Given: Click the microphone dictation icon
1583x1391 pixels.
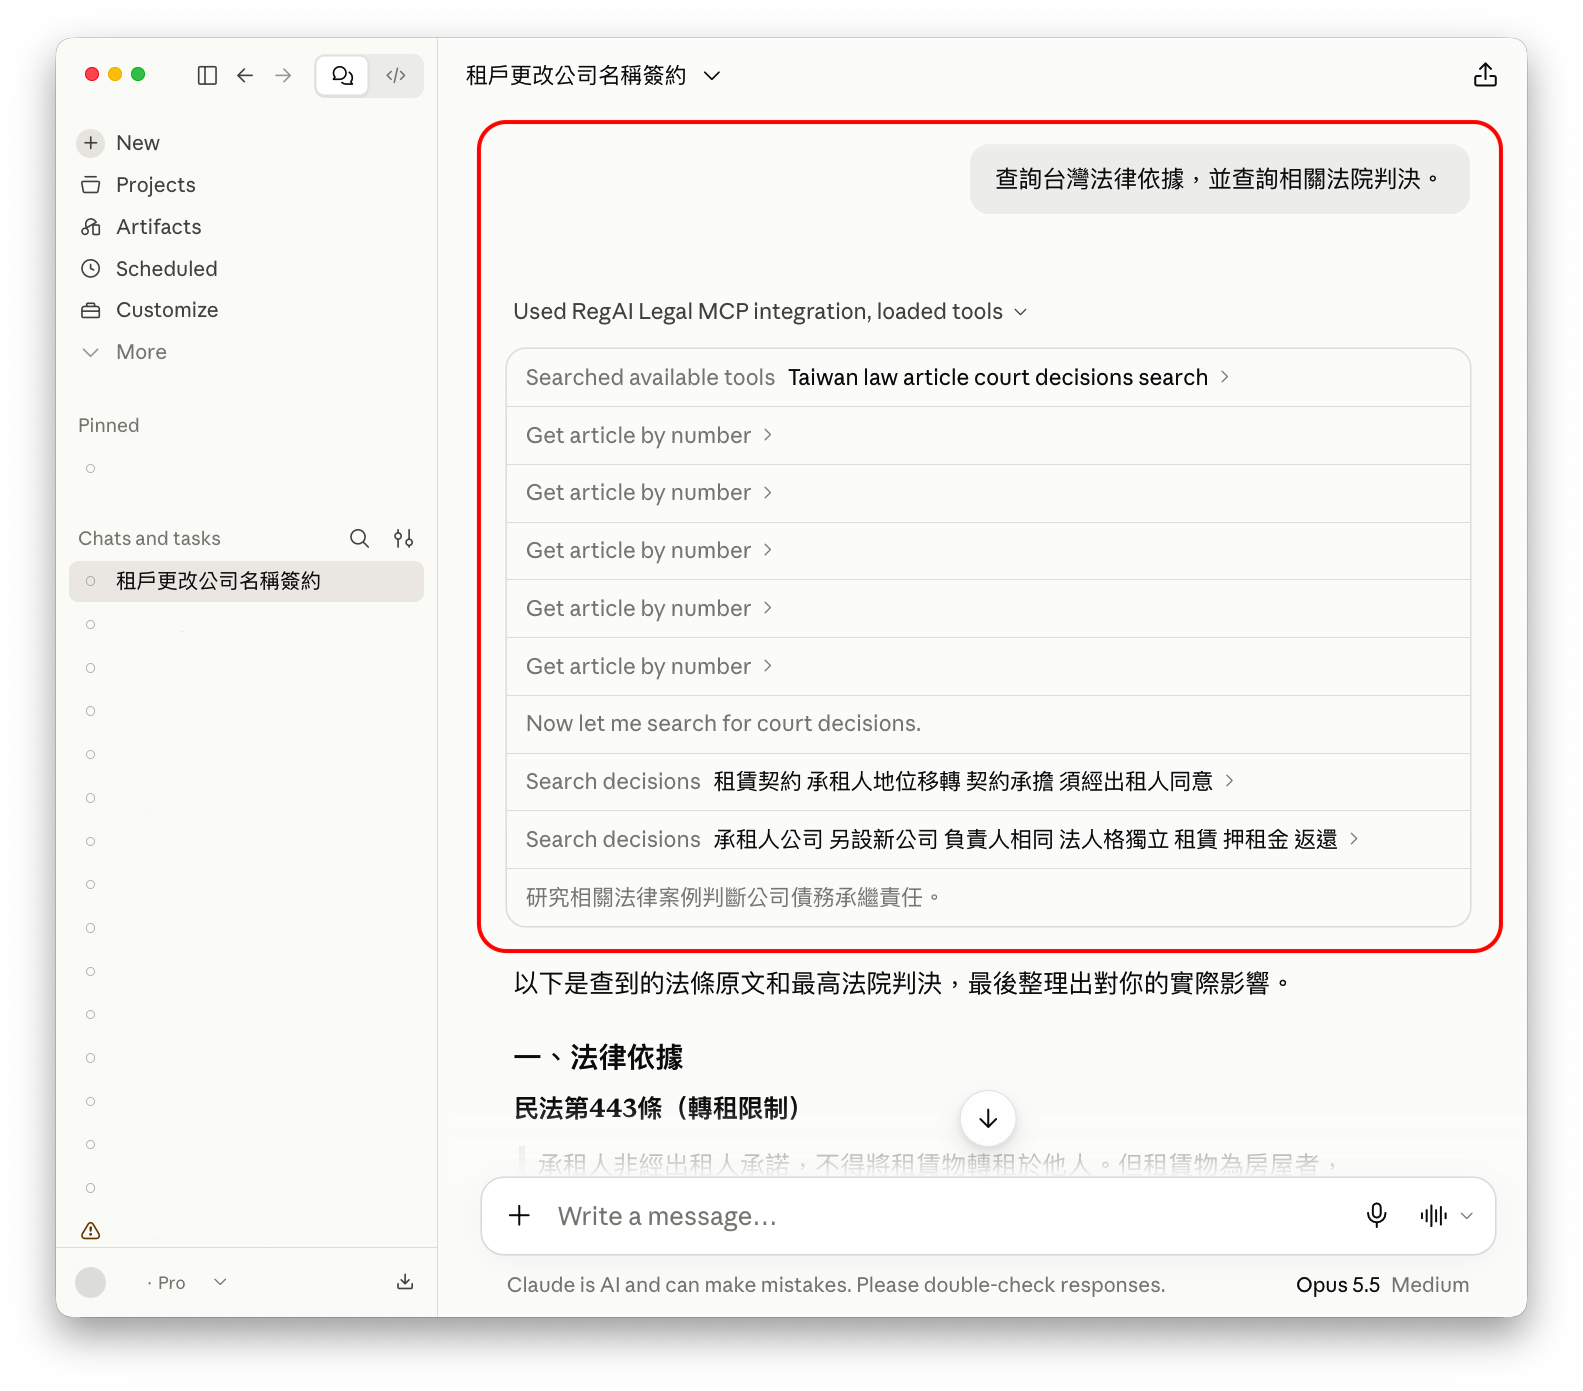Looking at the screenshot, I should (1377, 1216).
